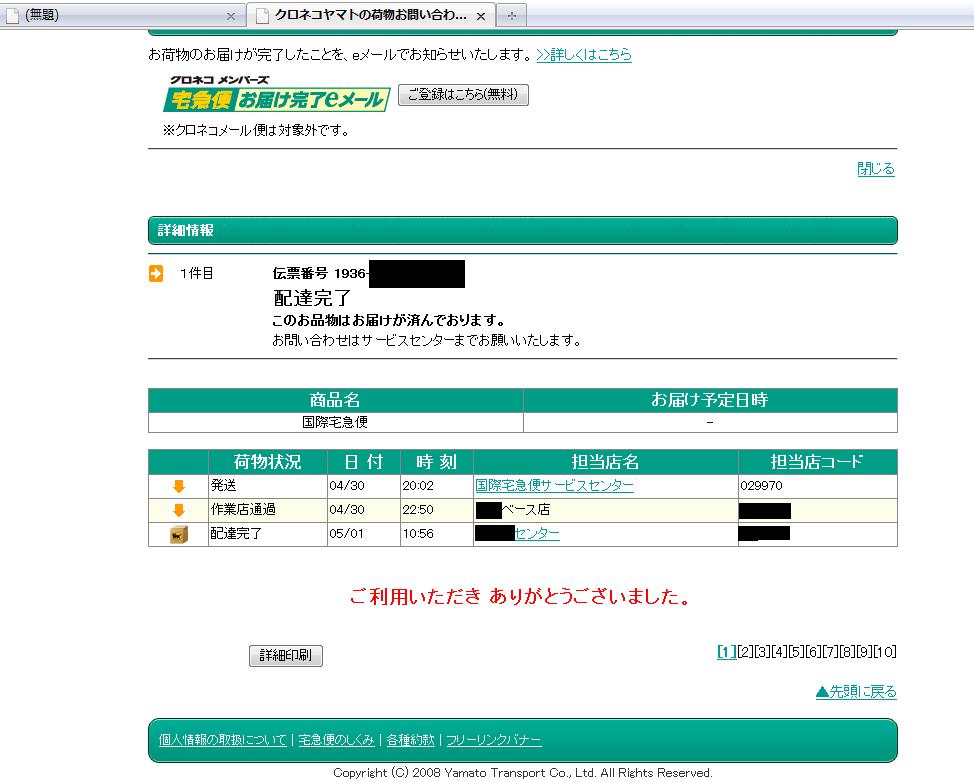Click the 閉じる link

pos(876,168)
